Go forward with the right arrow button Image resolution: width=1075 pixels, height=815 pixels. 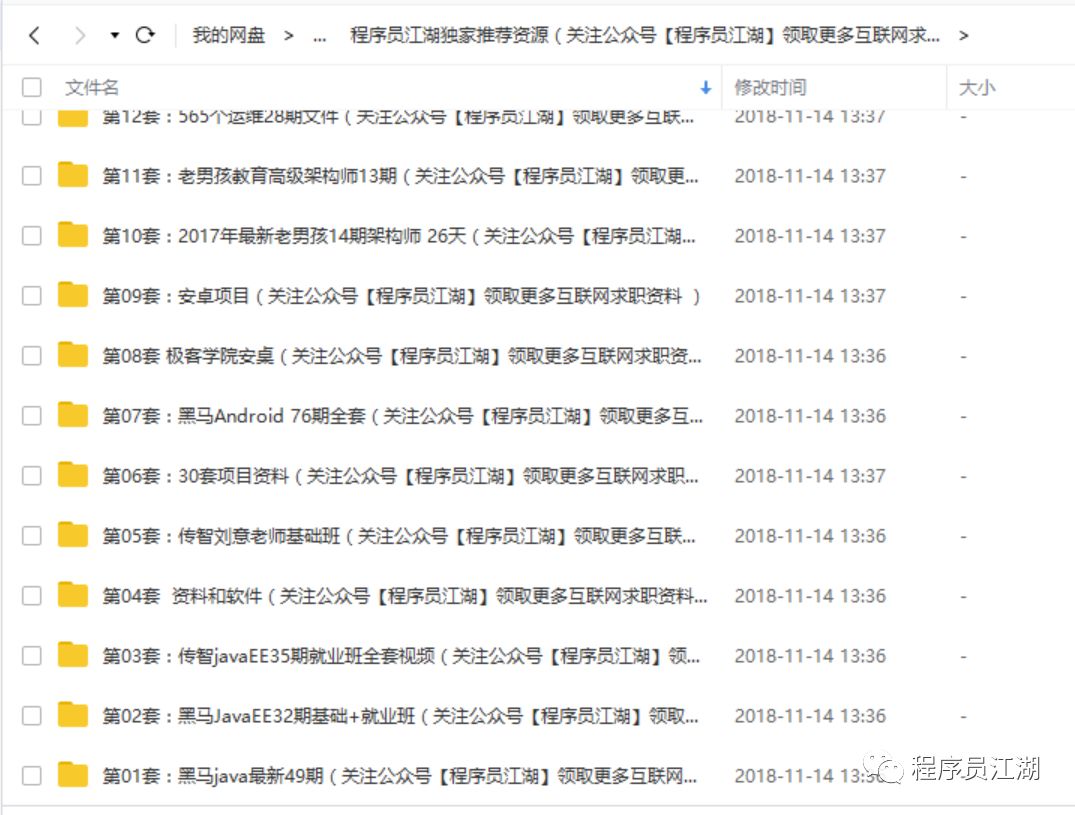pos(80,35)
